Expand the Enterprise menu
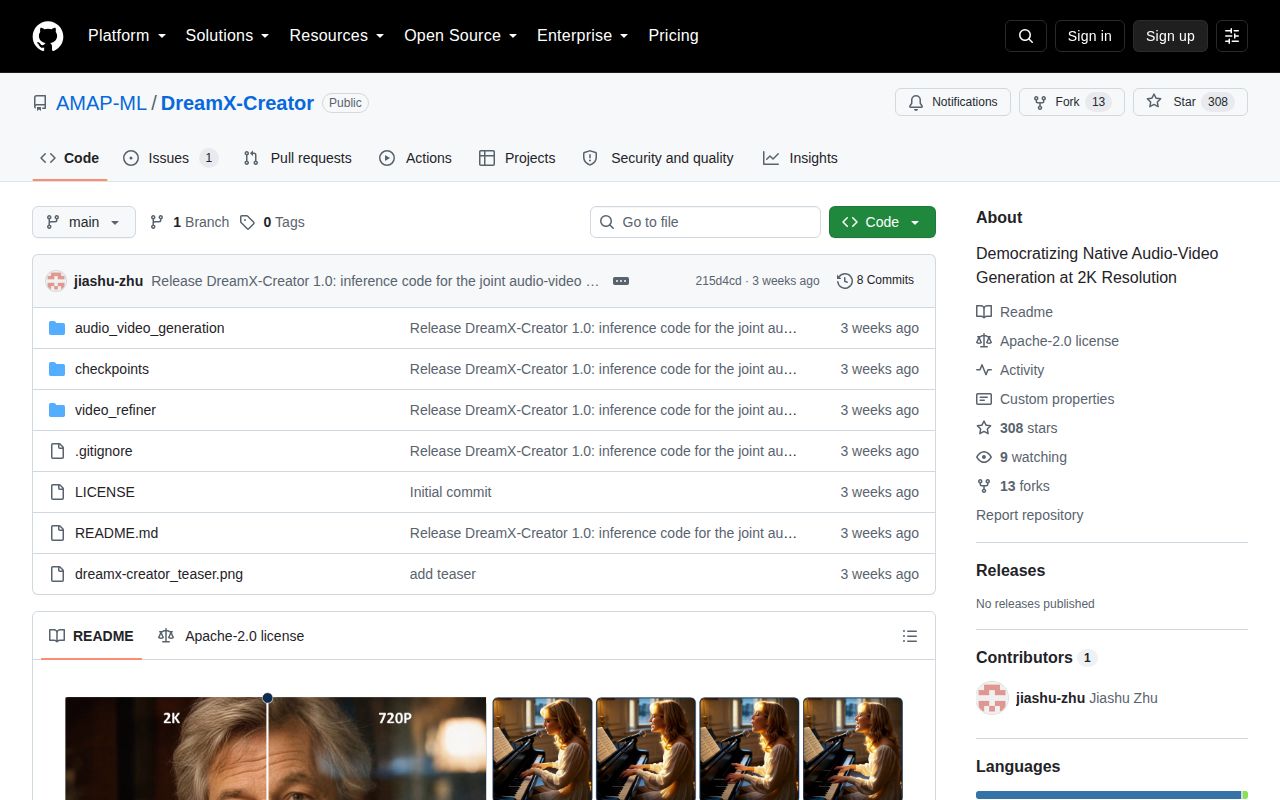The width and height of the screenshot is (1280, 800). pos(582,36)
